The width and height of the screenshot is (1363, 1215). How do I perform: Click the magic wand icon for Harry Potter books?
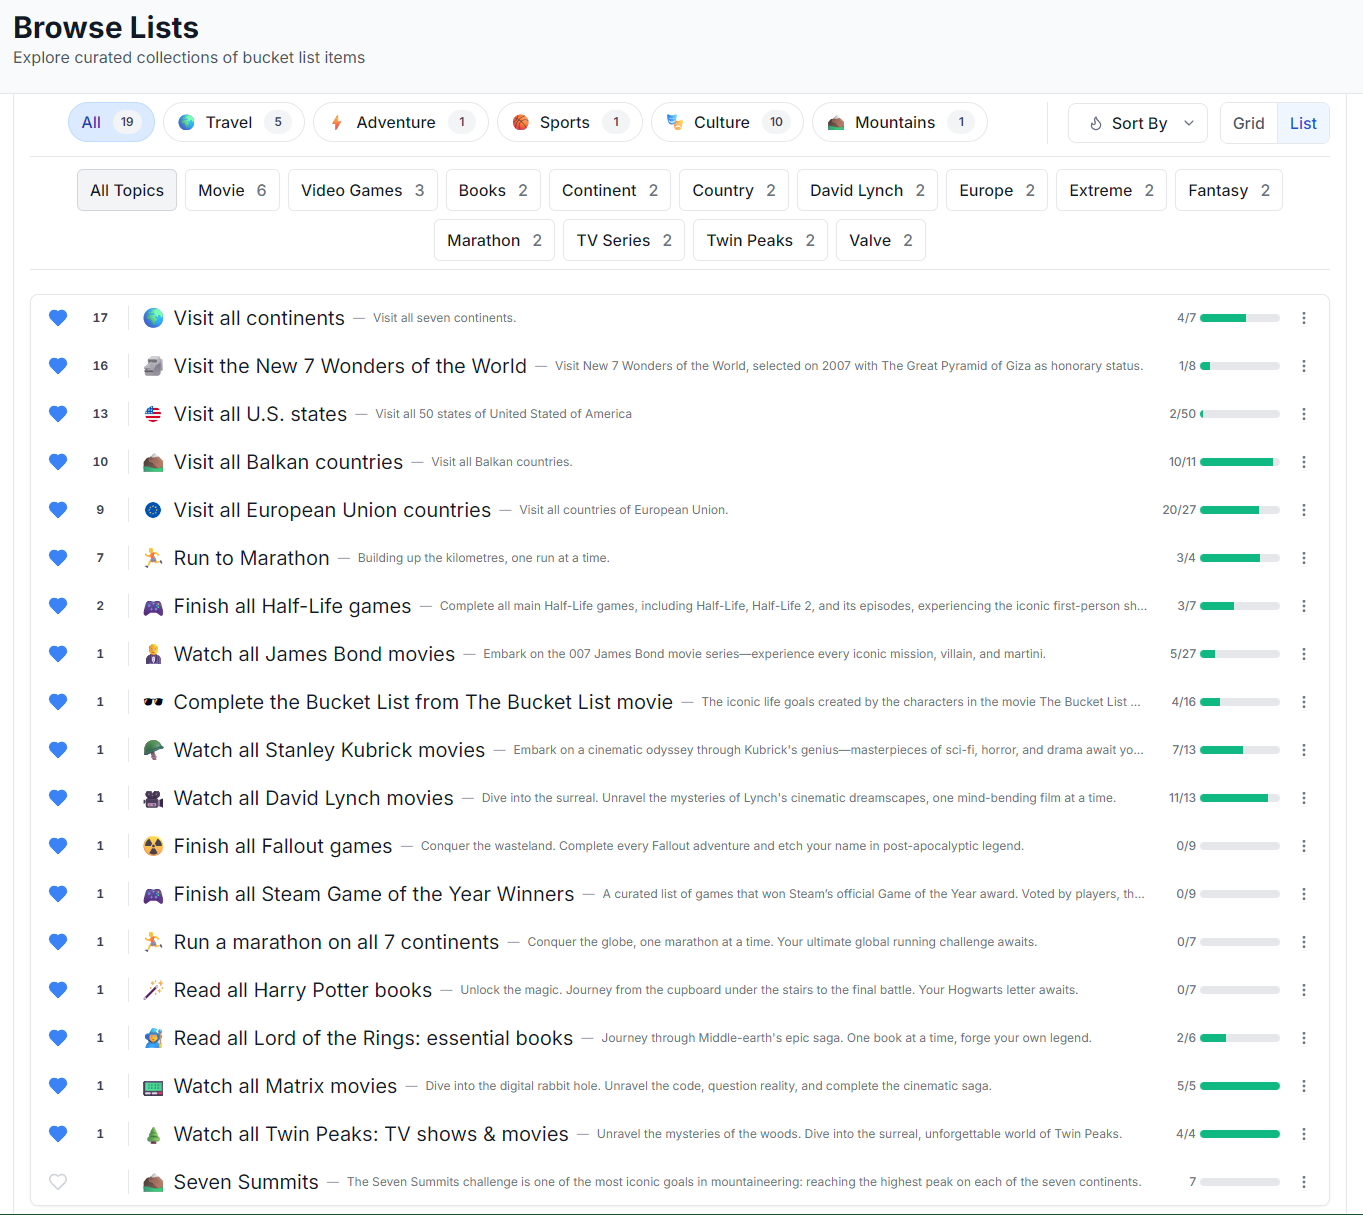coord(153,990)
